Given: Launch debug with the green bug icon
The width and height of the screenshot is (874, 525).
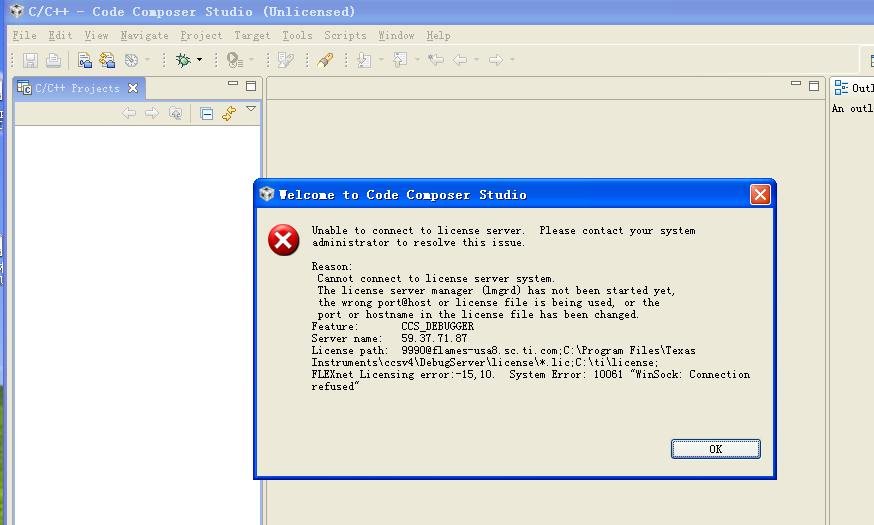Looking at the screenshot, I should 183,60.
